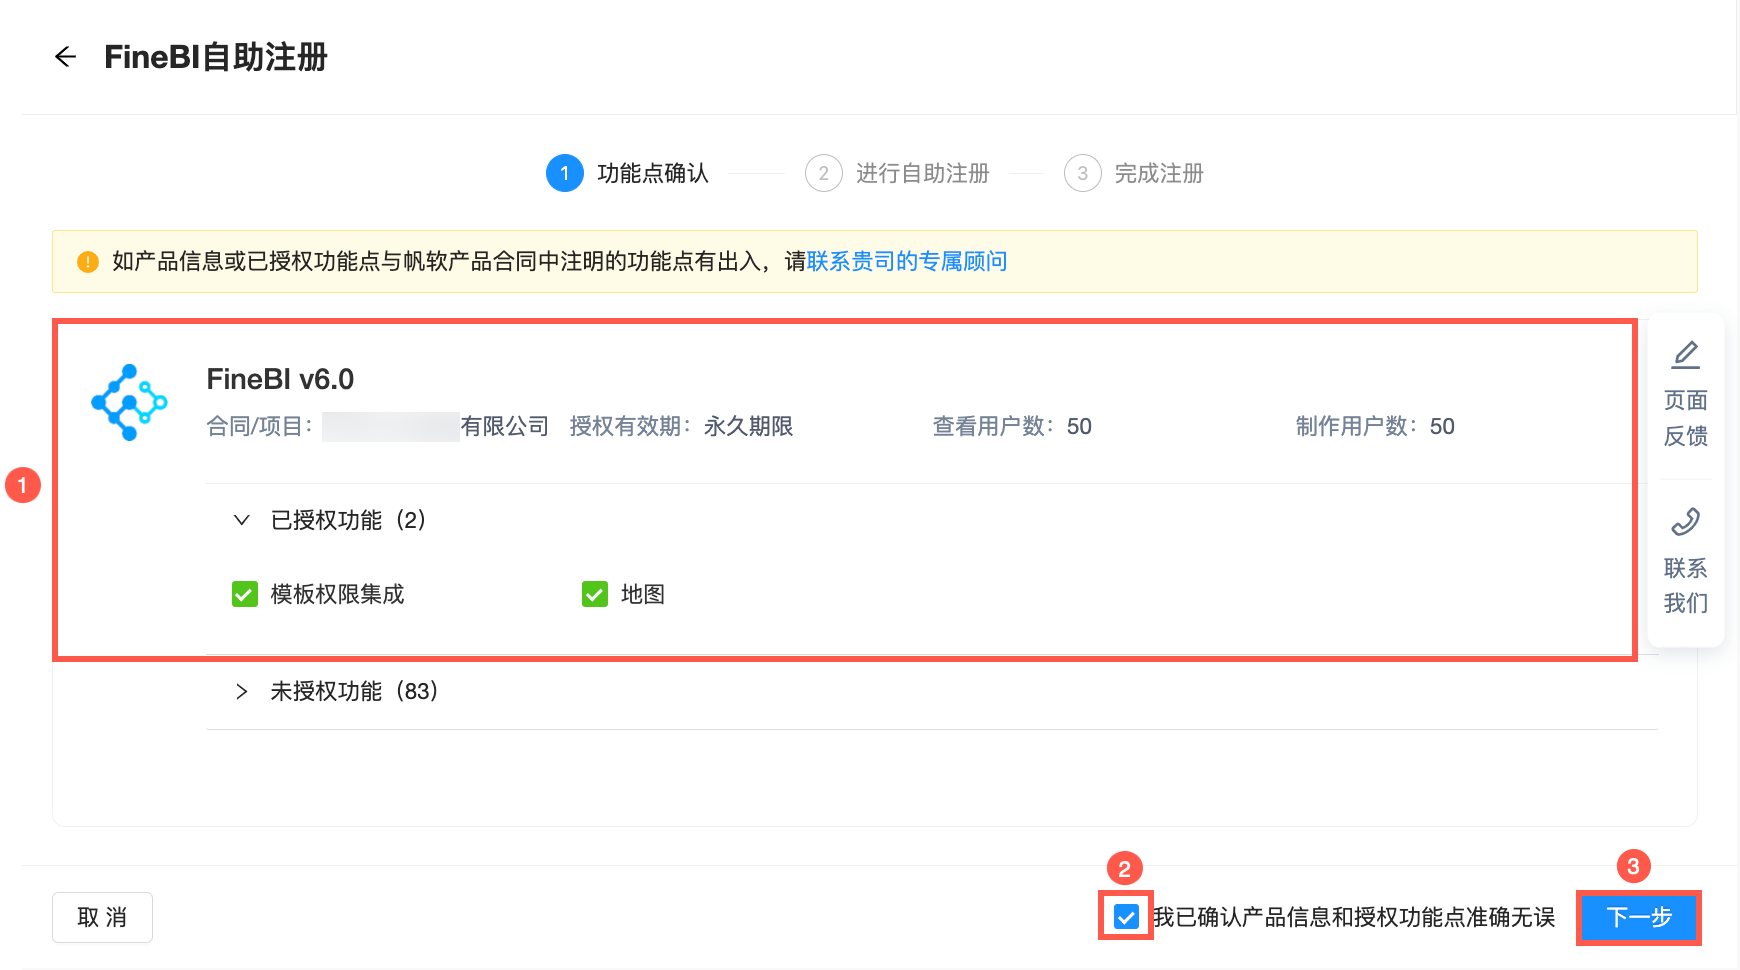Viewport: 1740px width, 970px height.
Task: Select step 3 完成注册
Action: point(1134,173)
